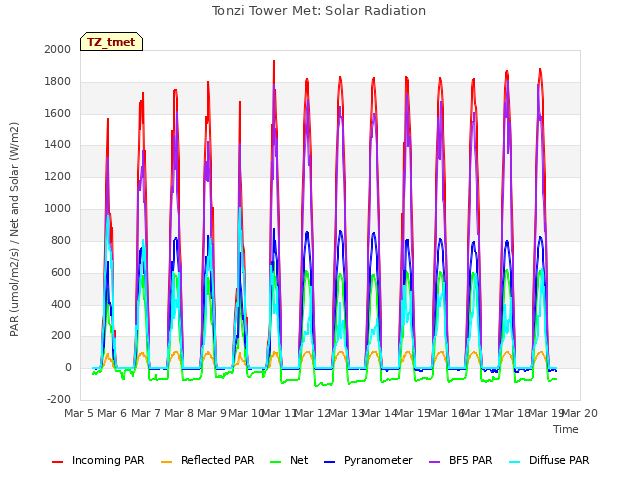Click the 400 y-axis tick label

click(x=61, y=304)
